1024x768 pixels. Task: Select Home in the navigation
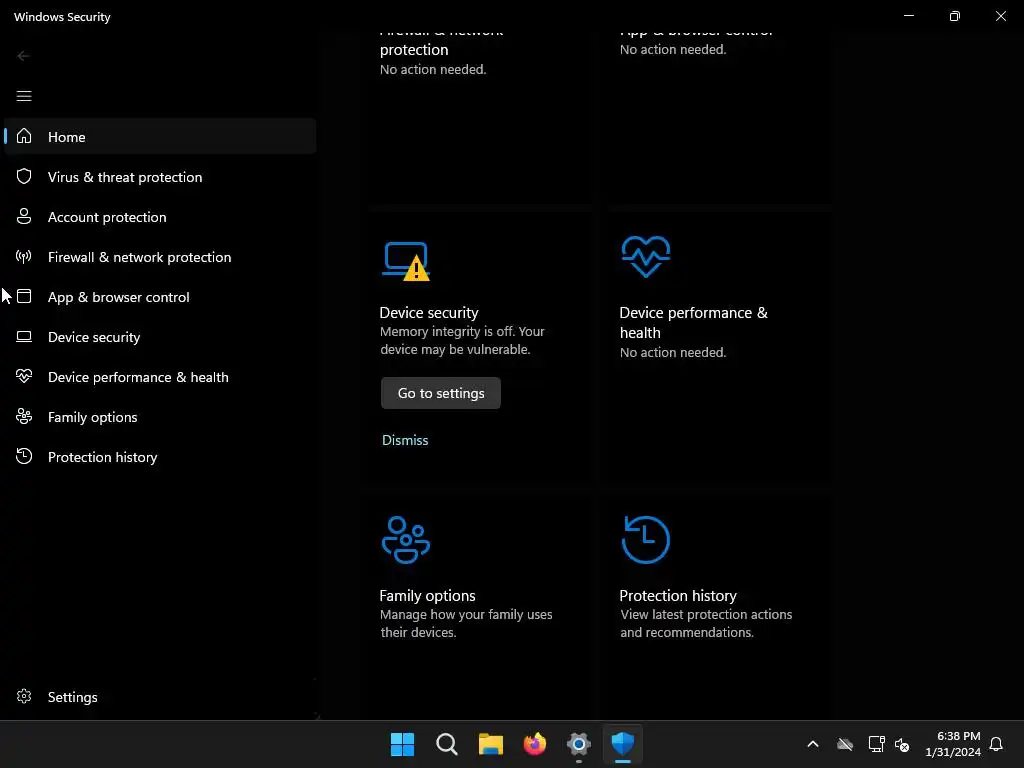click(161, 136)
